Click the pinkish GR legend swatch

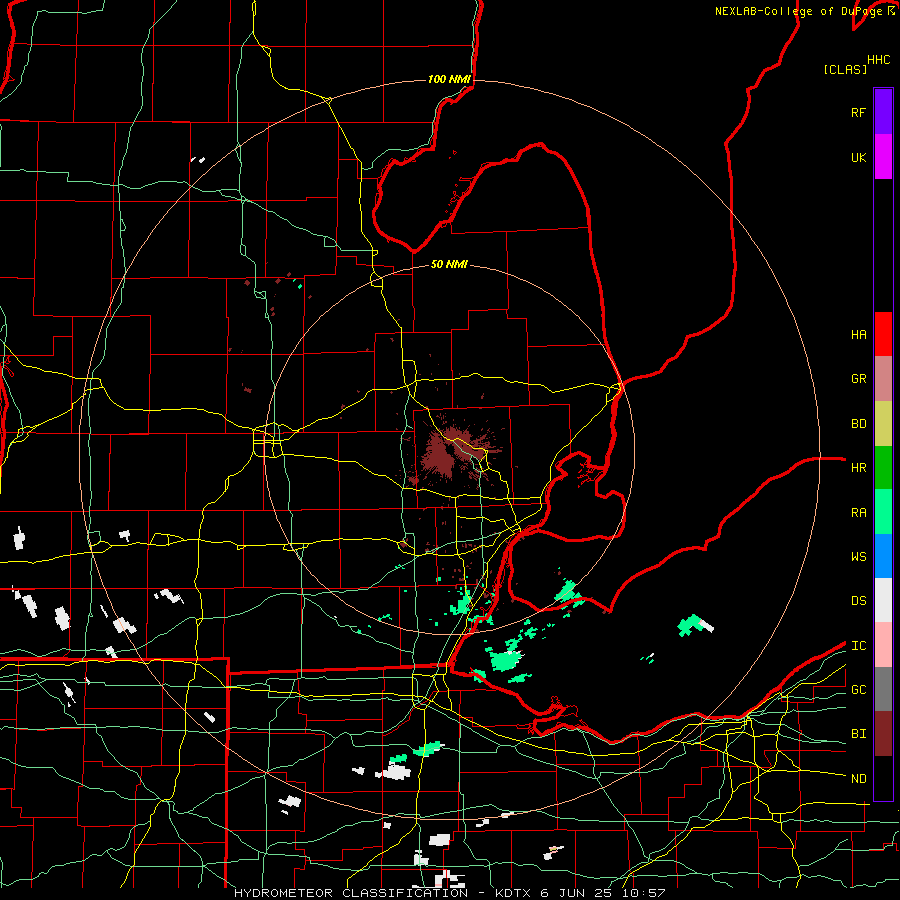[883, 379]
